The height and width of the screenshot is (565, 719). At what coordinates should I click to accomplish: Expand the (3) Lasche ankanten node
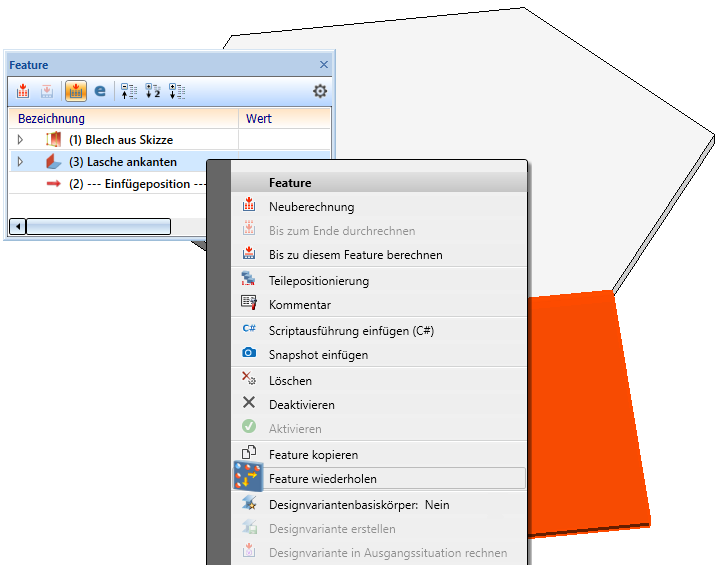point(20,161)
